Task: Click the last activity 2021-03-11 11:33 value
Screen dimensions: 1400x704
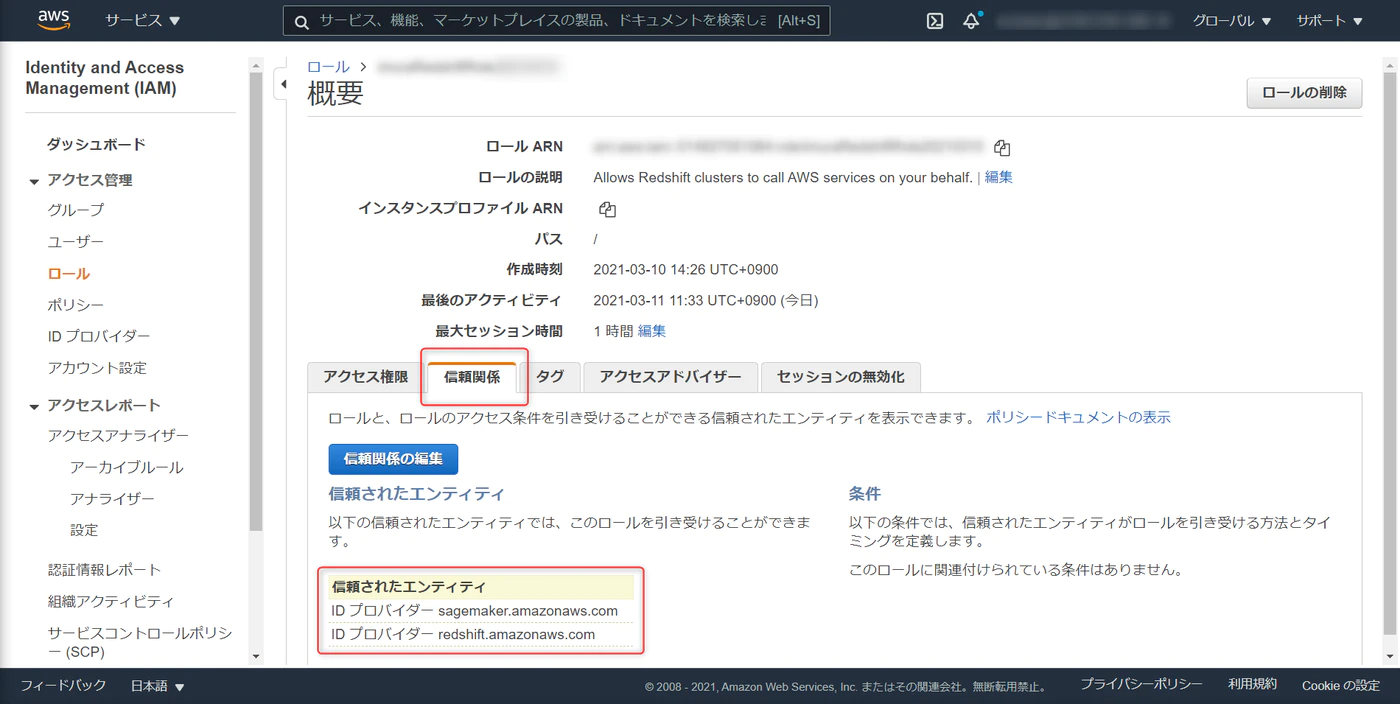Action: tap(706, 301)
